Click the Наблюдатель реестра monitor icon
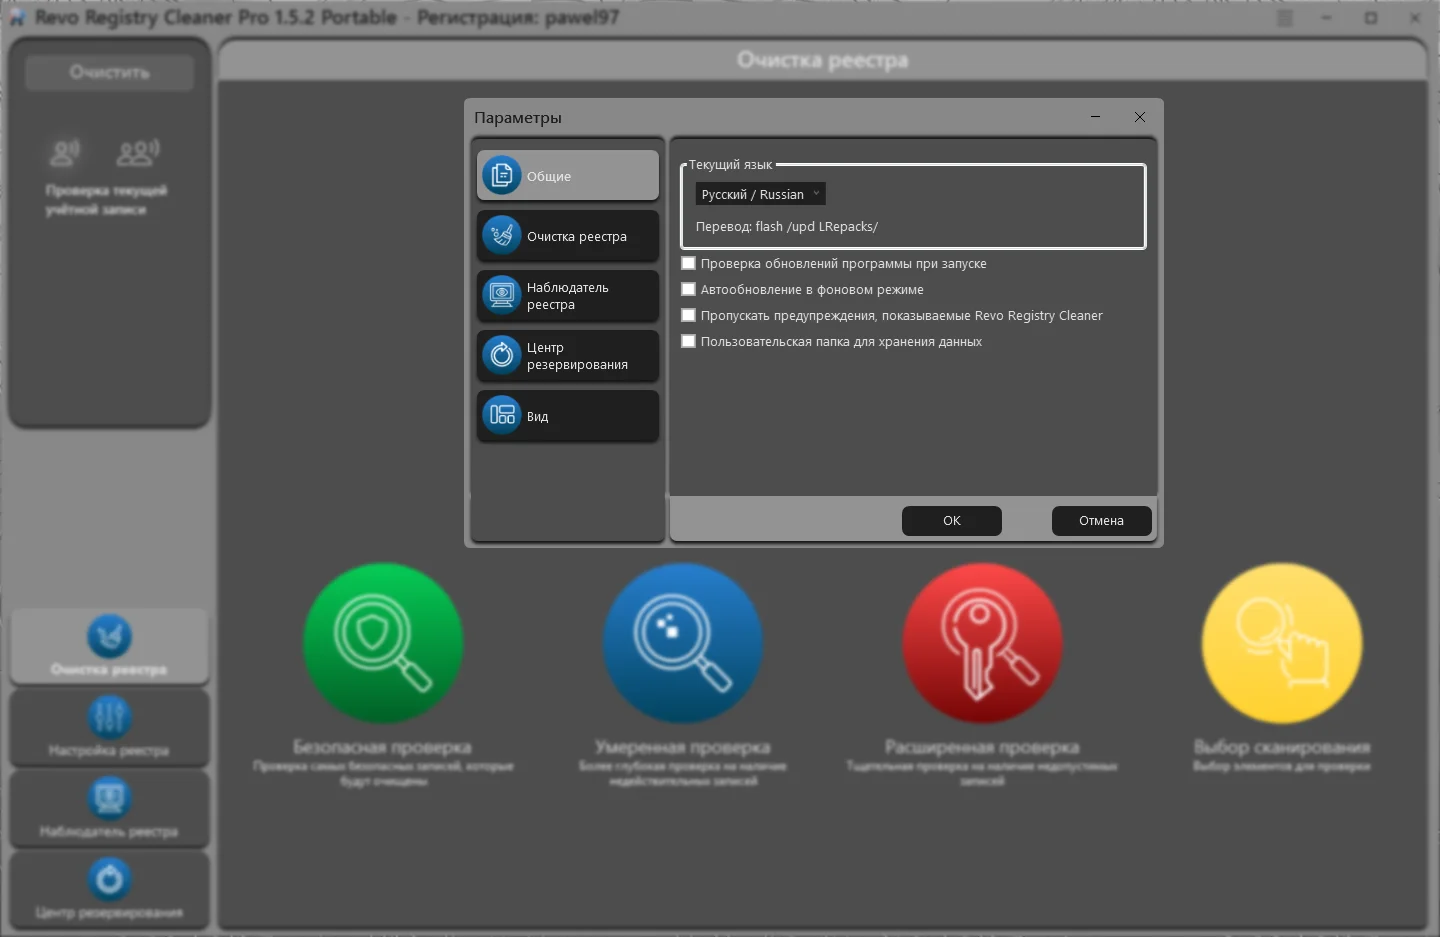This screenshot has height=937, width=1440. click(502, 295)
